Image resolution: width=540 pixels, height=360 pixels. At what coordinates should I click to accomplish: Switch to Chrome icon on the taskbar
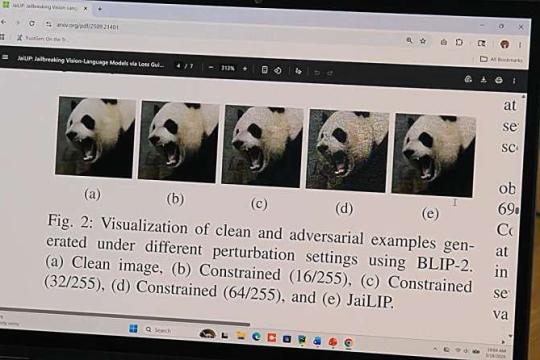coord(349,342)
